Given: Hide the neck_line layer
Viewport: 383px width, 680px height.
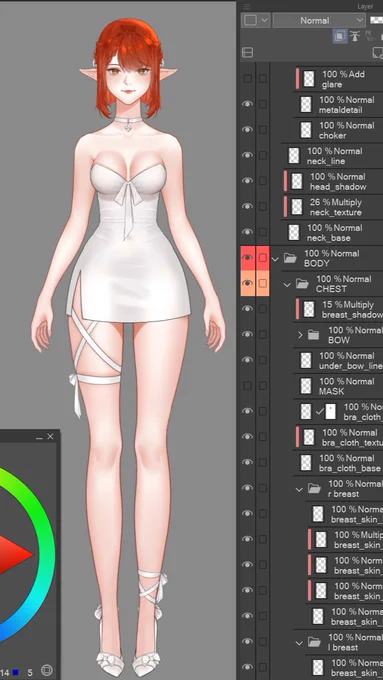Looking at the screenshot, I should [247, 155].
